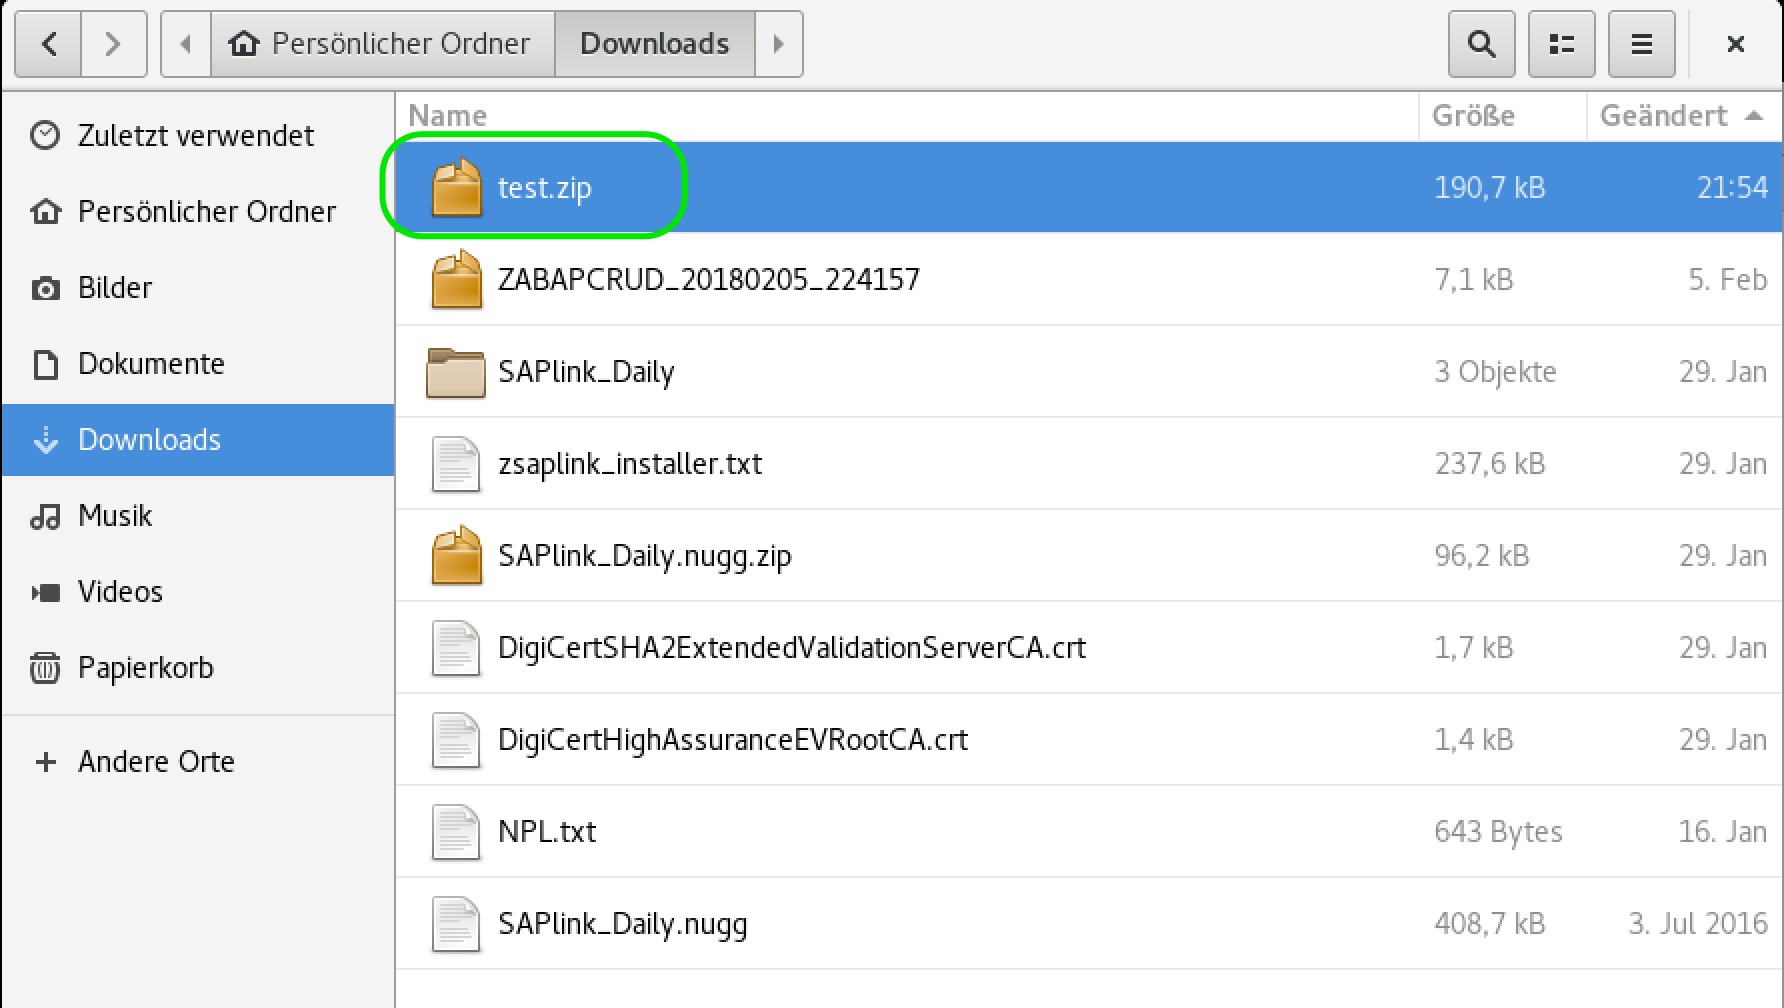Click the Videos sidebar icon
Image resolution: width=1784 pixels, height=1008 pixels.
tap(46, 591)
